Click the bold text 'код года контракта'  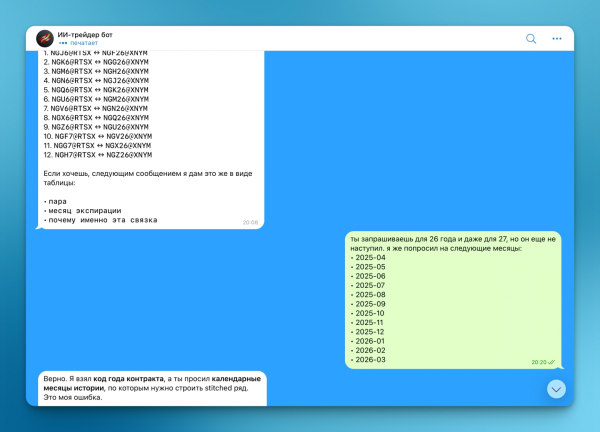point(129,379)
